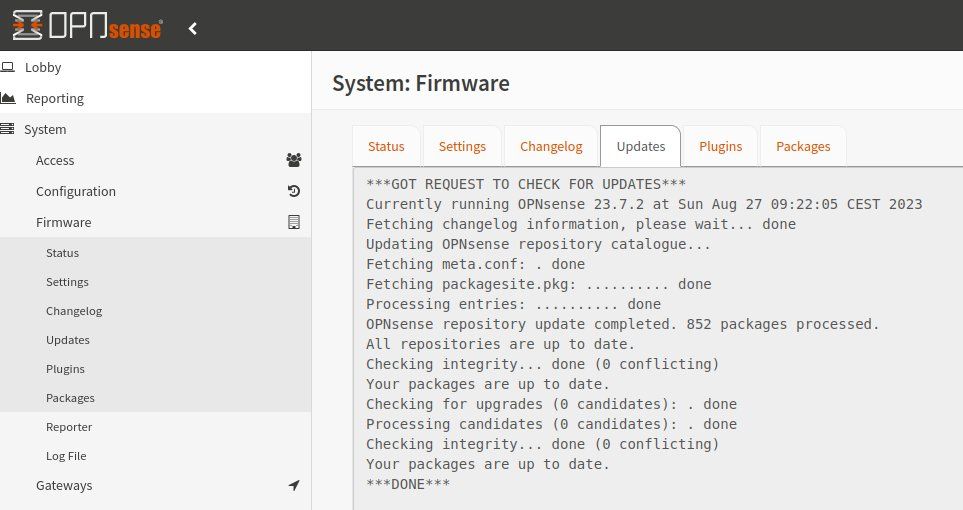Click the Access users group icon
963x510 pixels.
pos(294,160)
